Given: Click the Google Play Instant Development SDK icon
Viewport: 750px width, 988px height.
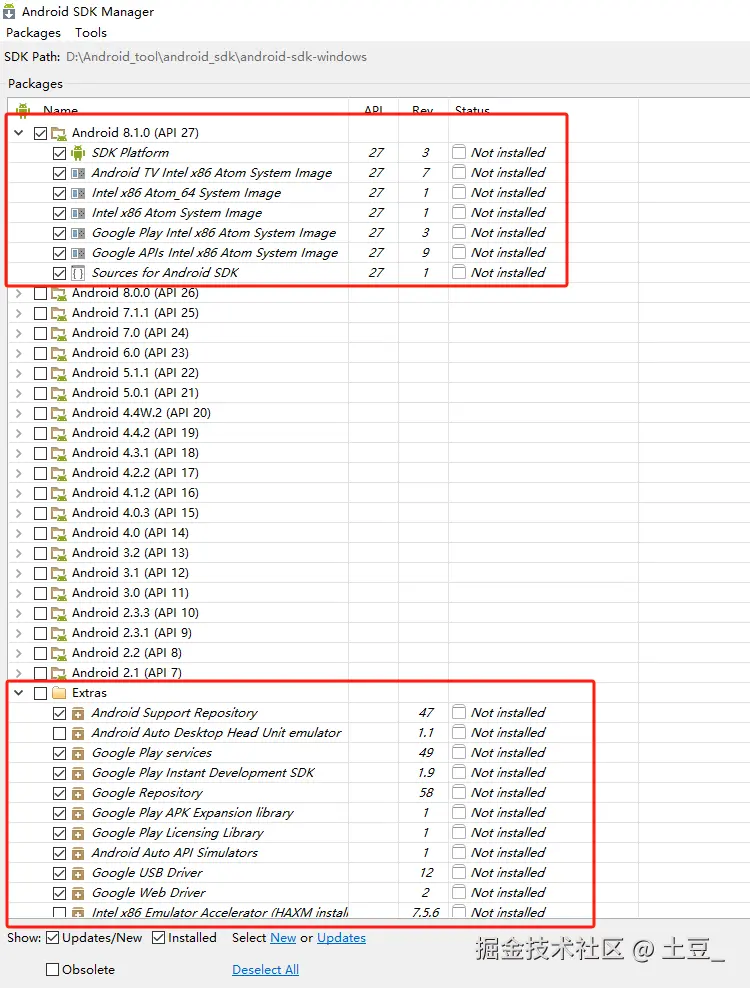Looking at the screenshot, I should 78,774.
